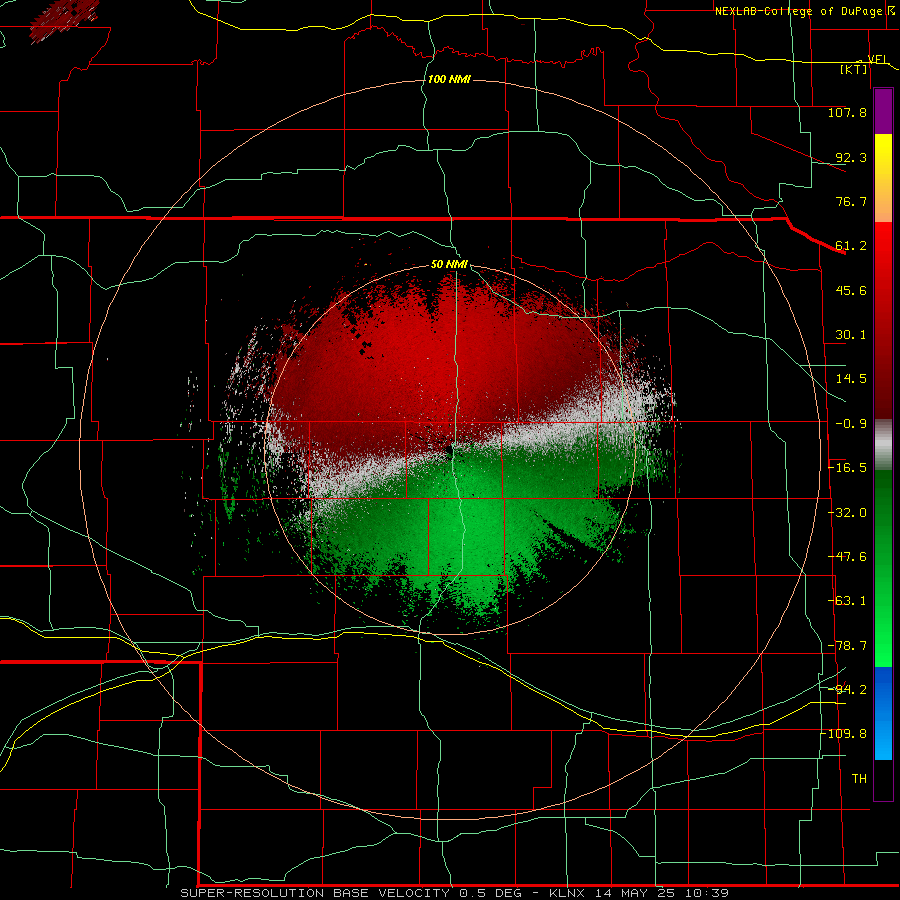Pick the gray near-zero color bar segment
The image size is (900, 900).
[x=883, y=445]
